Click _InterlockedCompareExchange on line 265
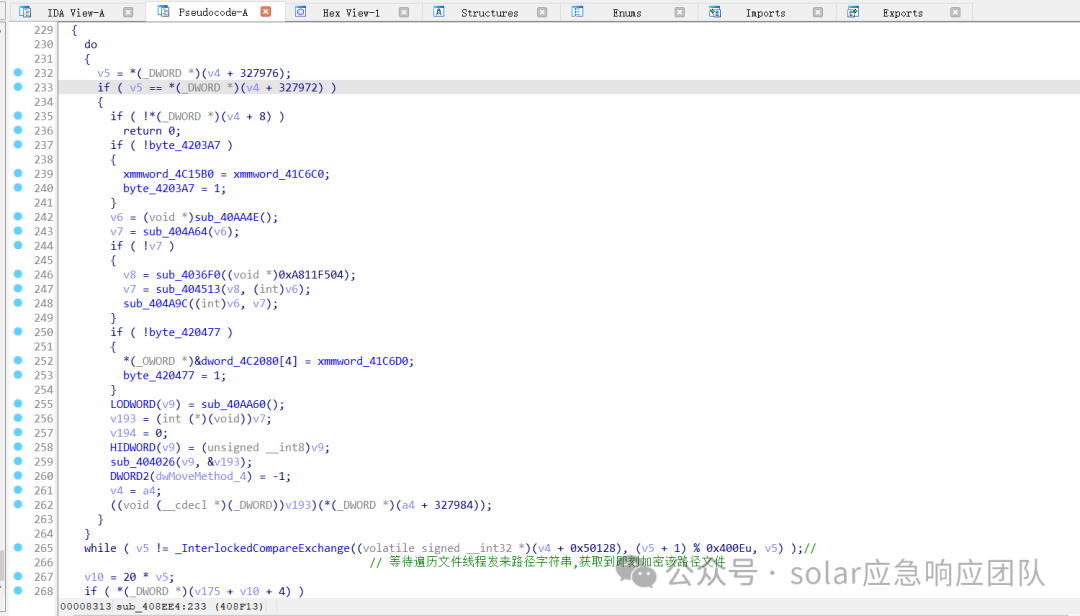 262,548
